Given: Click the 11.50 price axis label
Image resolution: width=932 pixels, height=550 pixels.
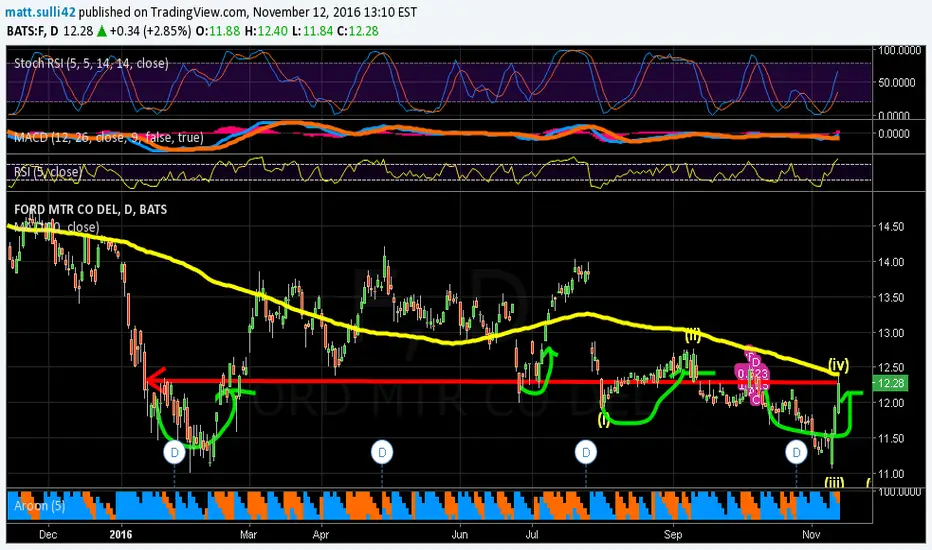Looking at the screenshot, I should tap(891, 438).
